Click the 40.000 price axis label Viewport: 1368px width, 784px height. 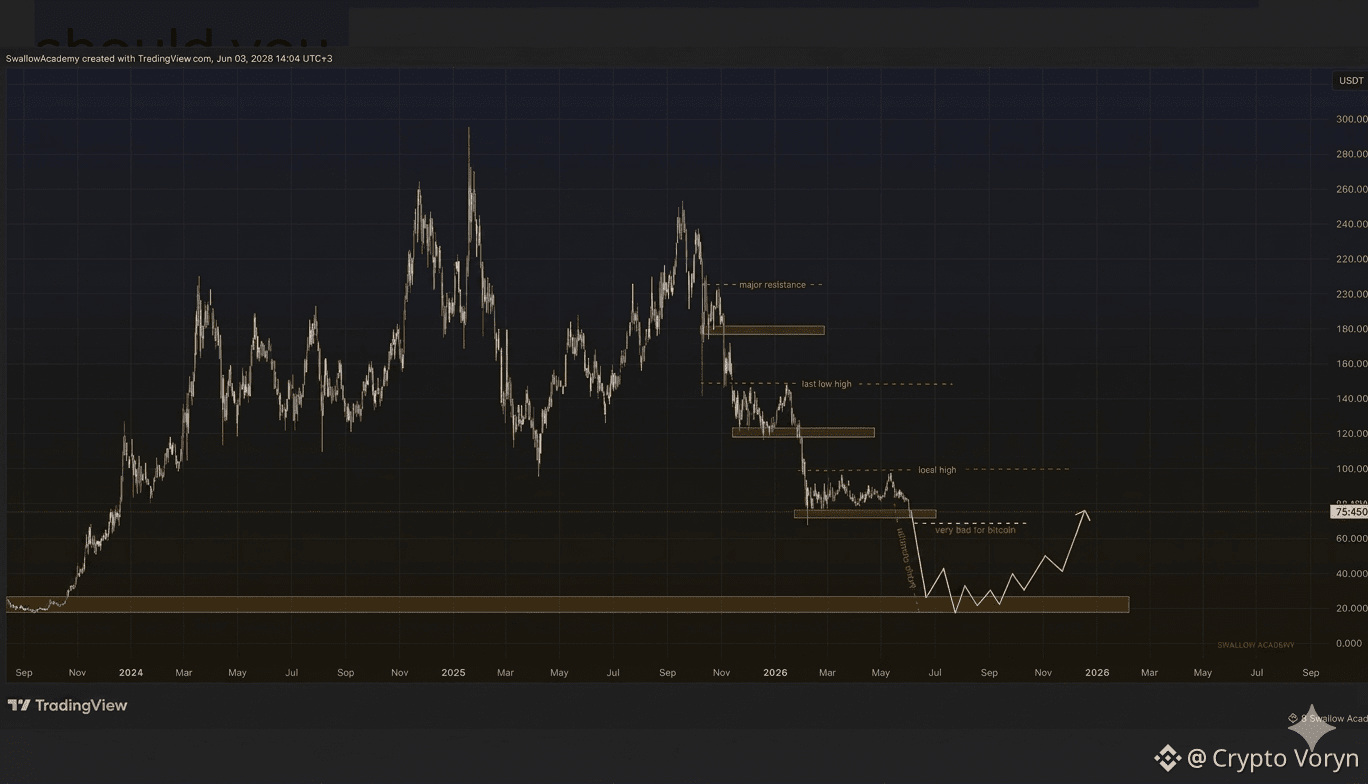pyautogui.click(x=1351, y=574)
